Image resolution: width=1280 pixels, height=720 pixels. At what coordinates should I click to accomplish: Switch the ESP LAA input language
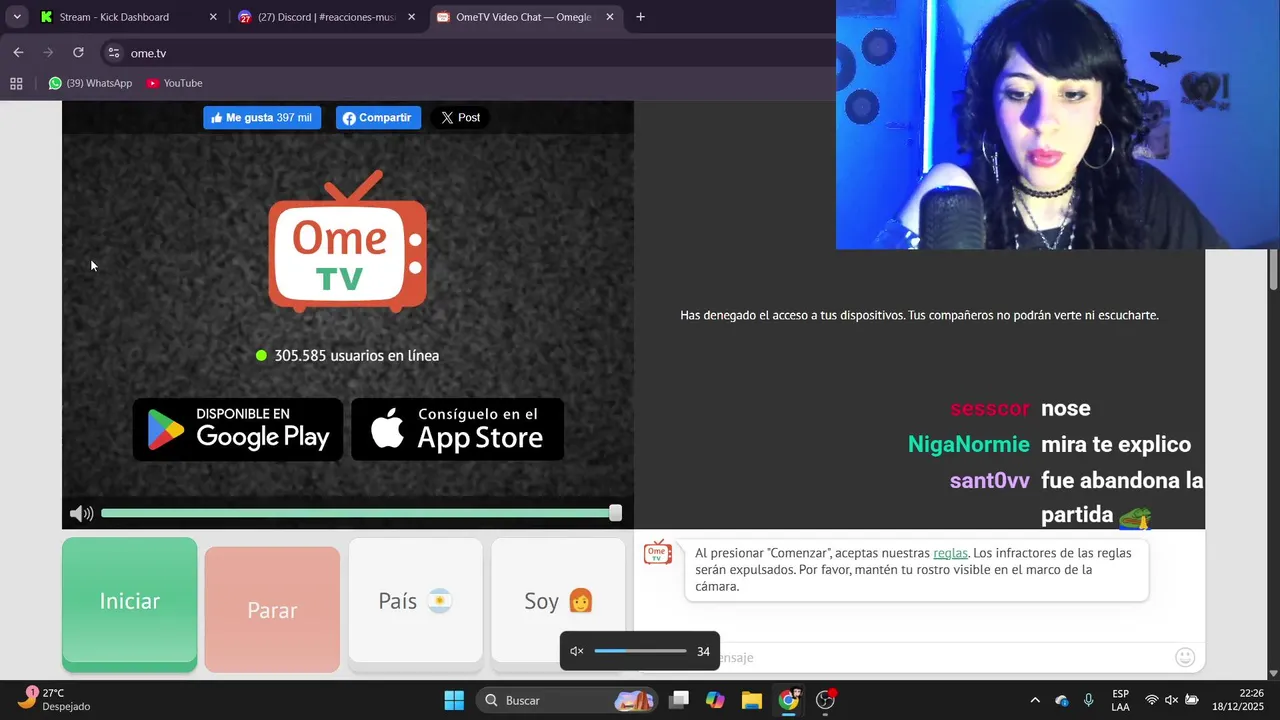click(x=1121, y=700)
